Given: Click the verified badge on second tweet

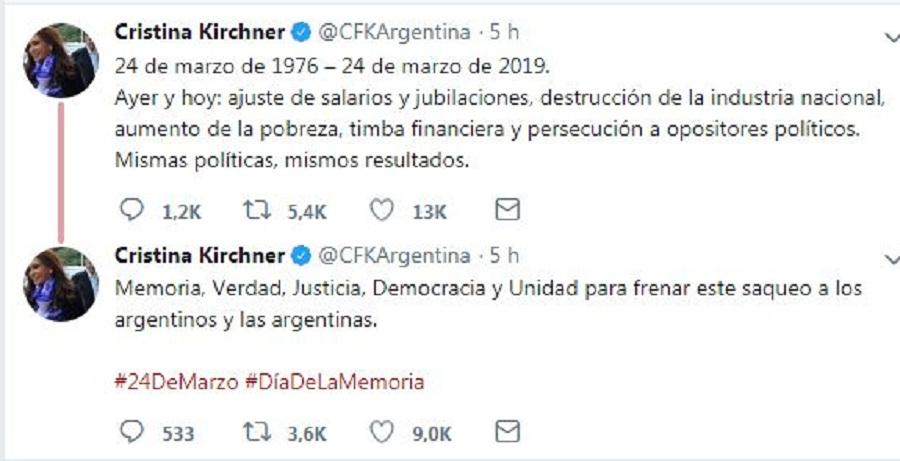Looking at the screenshot, I should [300, 254].
